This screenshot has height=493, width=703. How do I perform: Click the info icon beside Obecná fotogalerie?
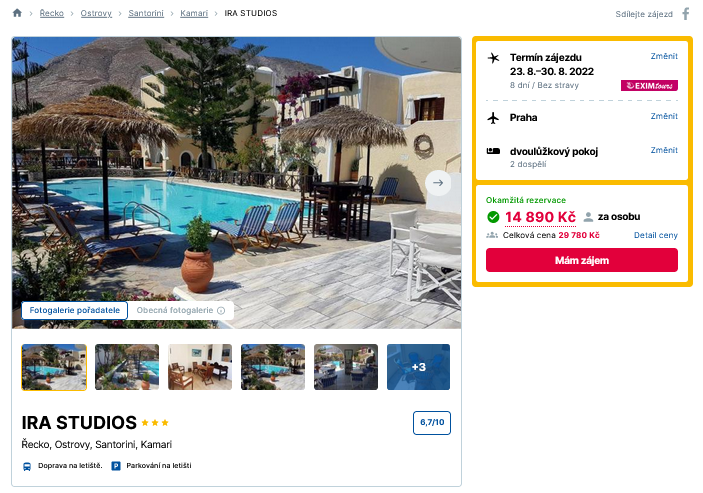point(221,311)
